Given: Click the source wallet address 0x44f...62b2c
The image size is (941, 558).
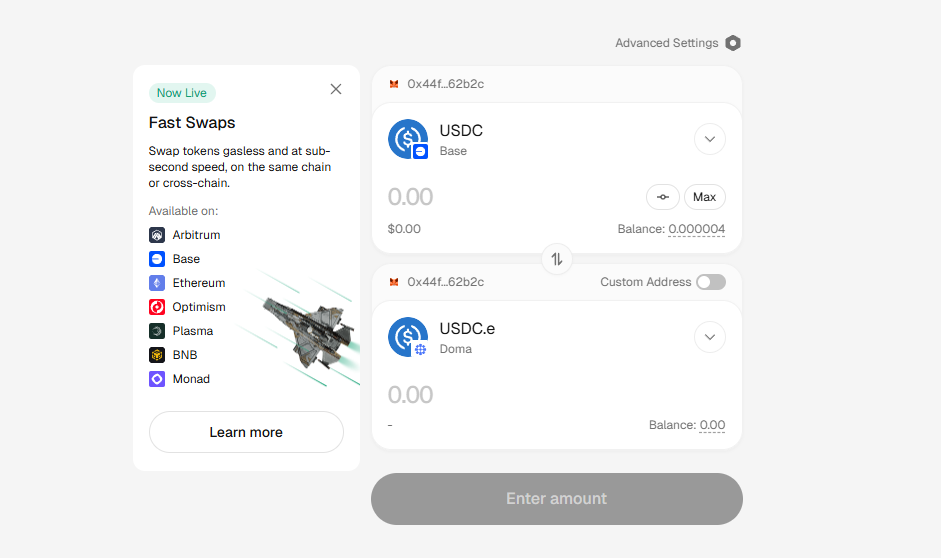Looking at the screenshot, I should tap(445, 84).
